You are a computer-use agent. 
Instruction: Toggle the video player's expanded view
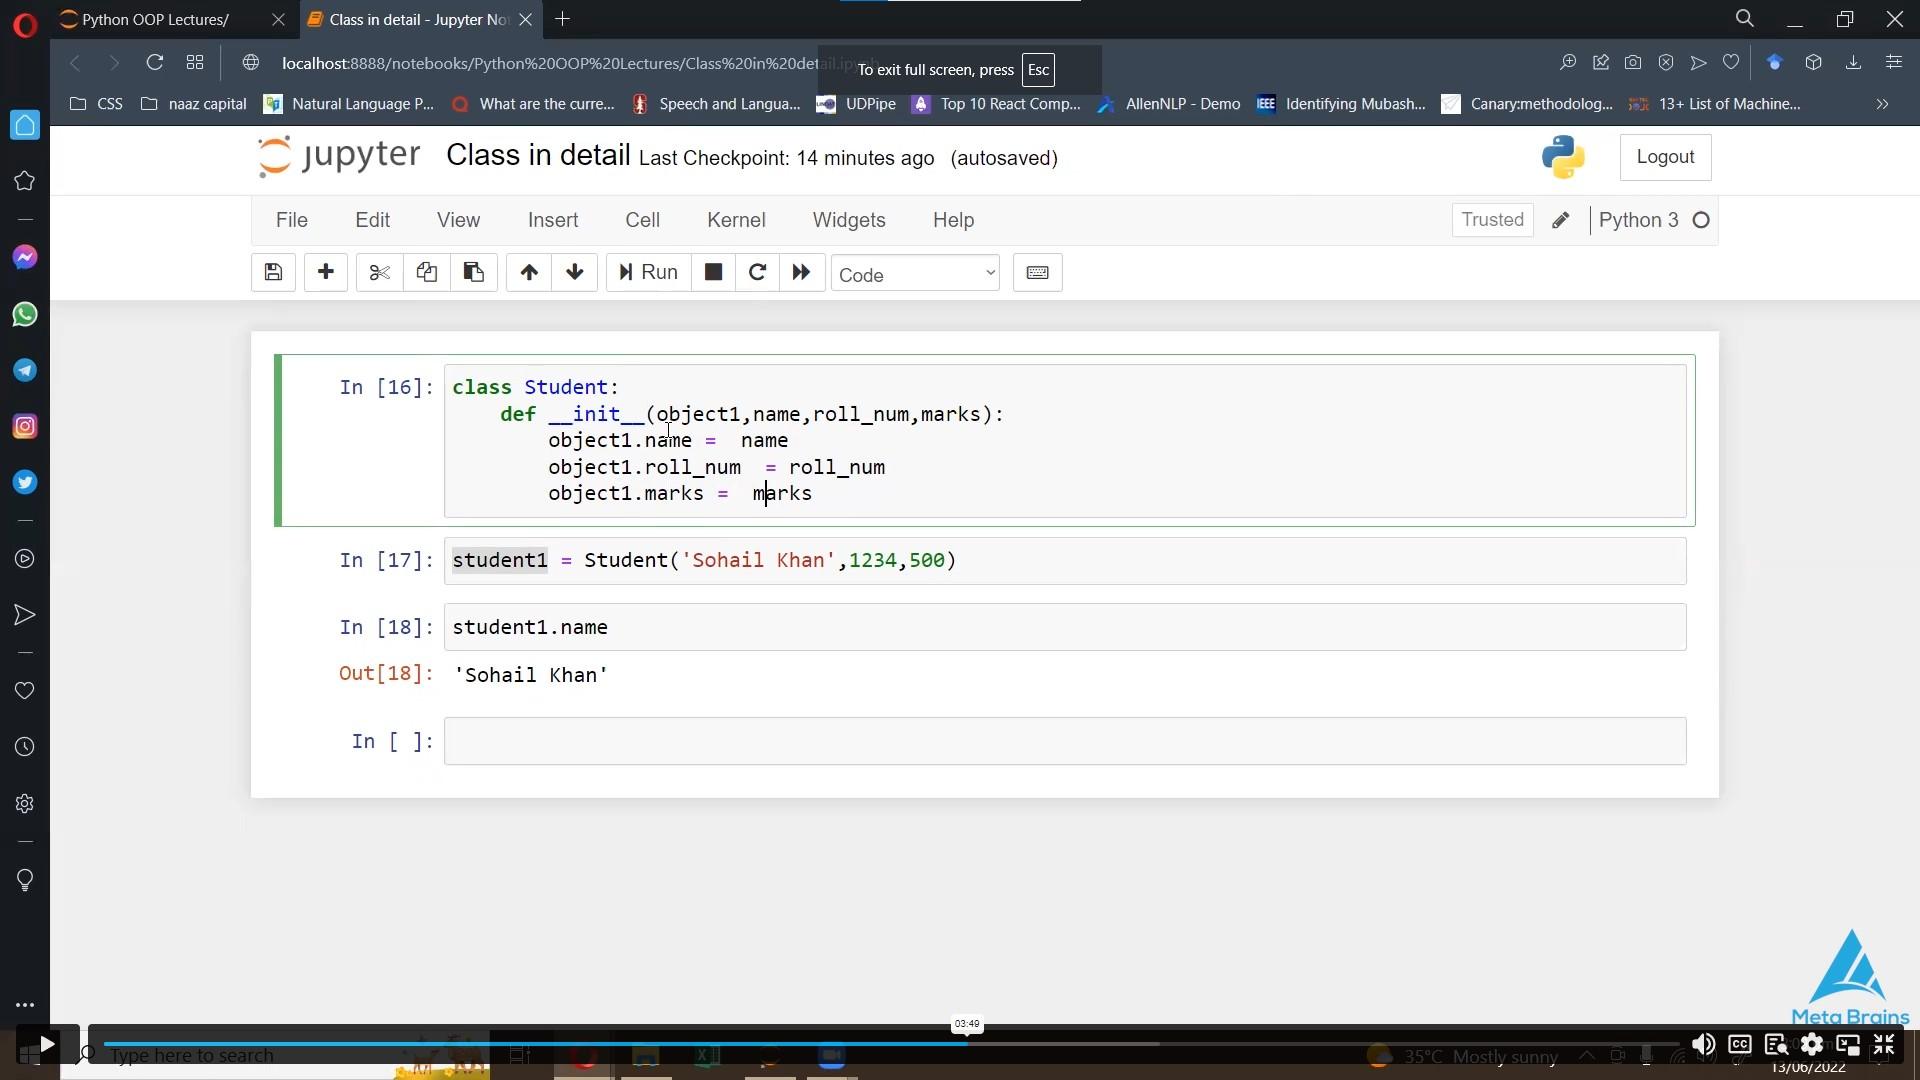(1848, 1045)
